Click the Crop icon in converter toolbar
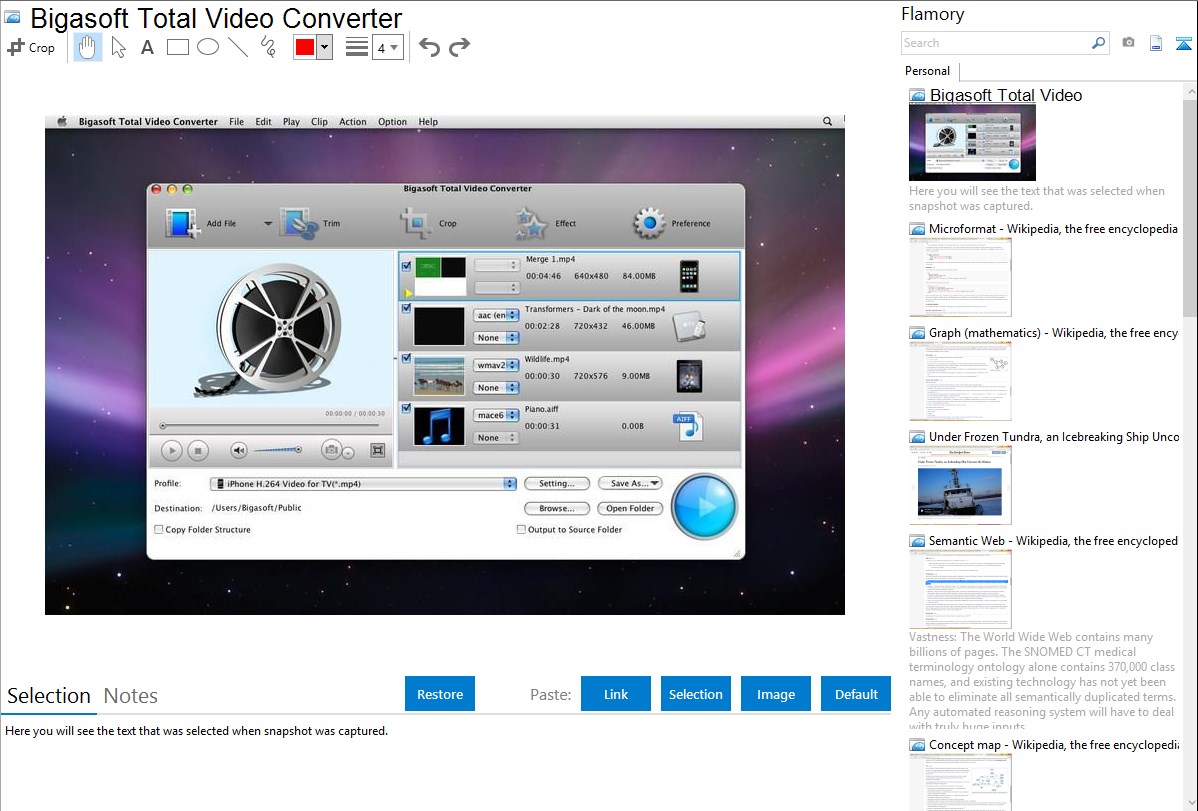Viewport: 1198px width, 811px height. point(416,223)
